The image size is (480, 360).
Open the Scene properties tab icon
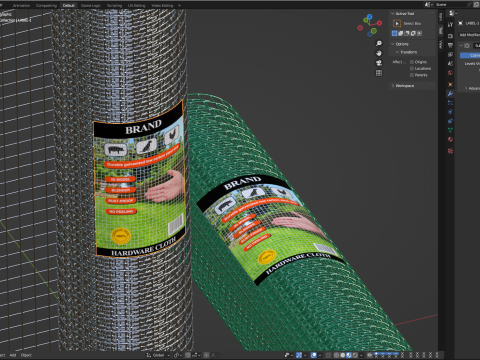[450, 63]
